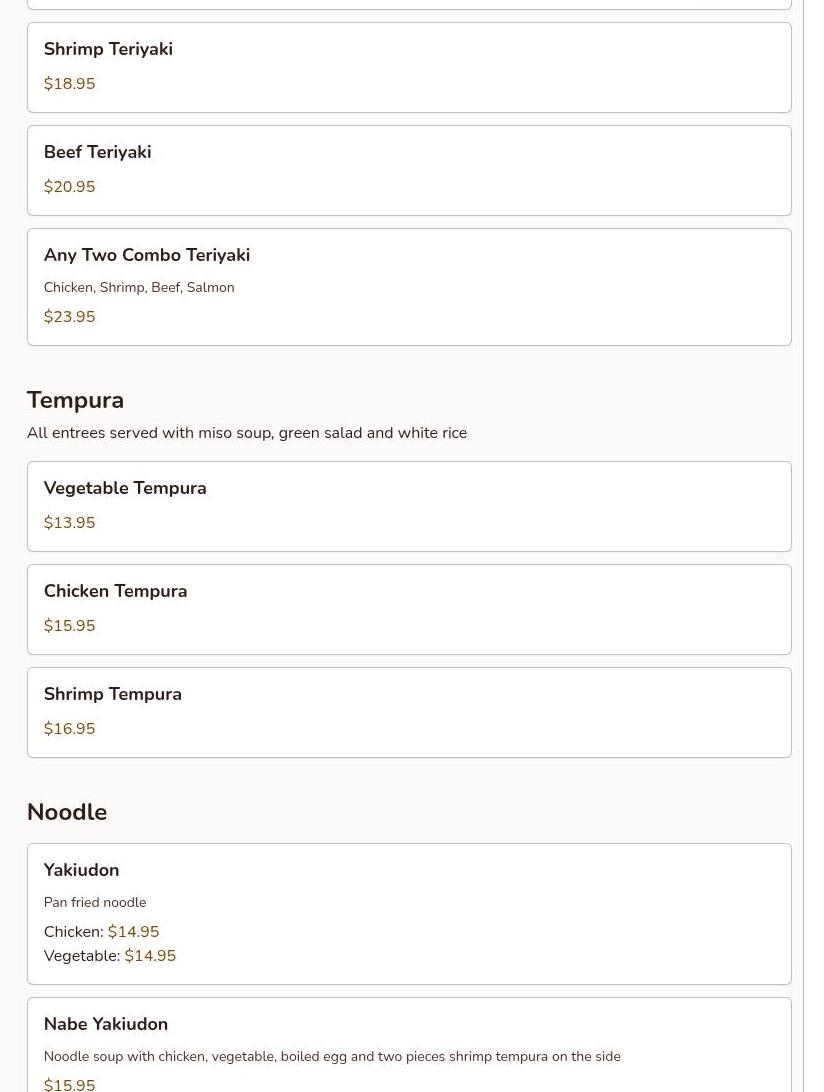Select the Vegetable Tempura item

pyautogui.click(x=125, y=488)
